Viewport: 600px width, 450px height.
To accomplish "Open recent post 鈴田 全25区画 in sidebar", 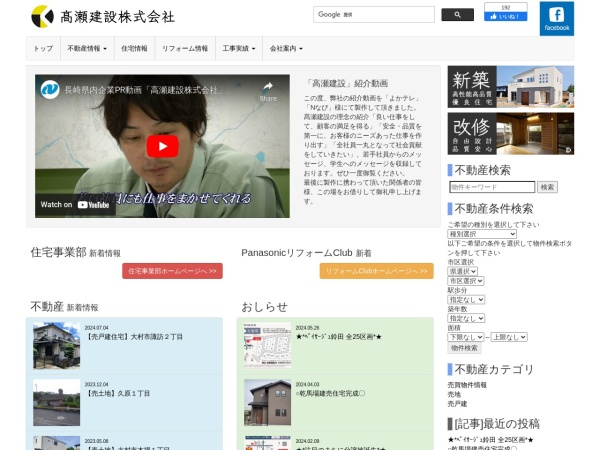I will coord(490,440).
